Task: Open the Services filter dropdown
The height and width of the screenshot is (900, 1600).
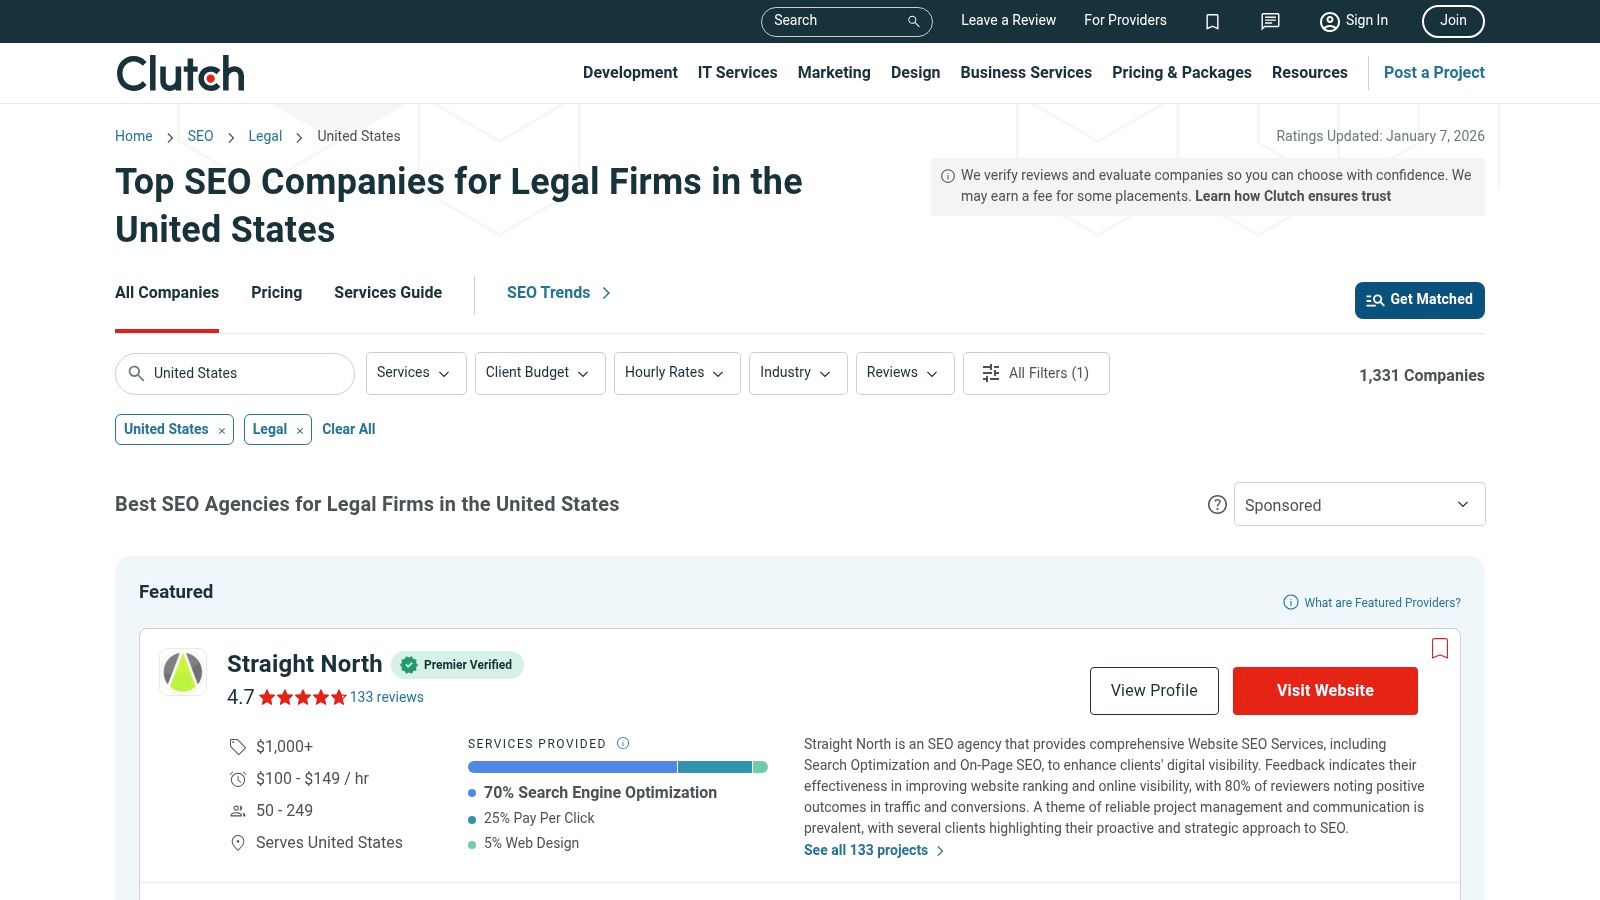Action: [415, 373]
